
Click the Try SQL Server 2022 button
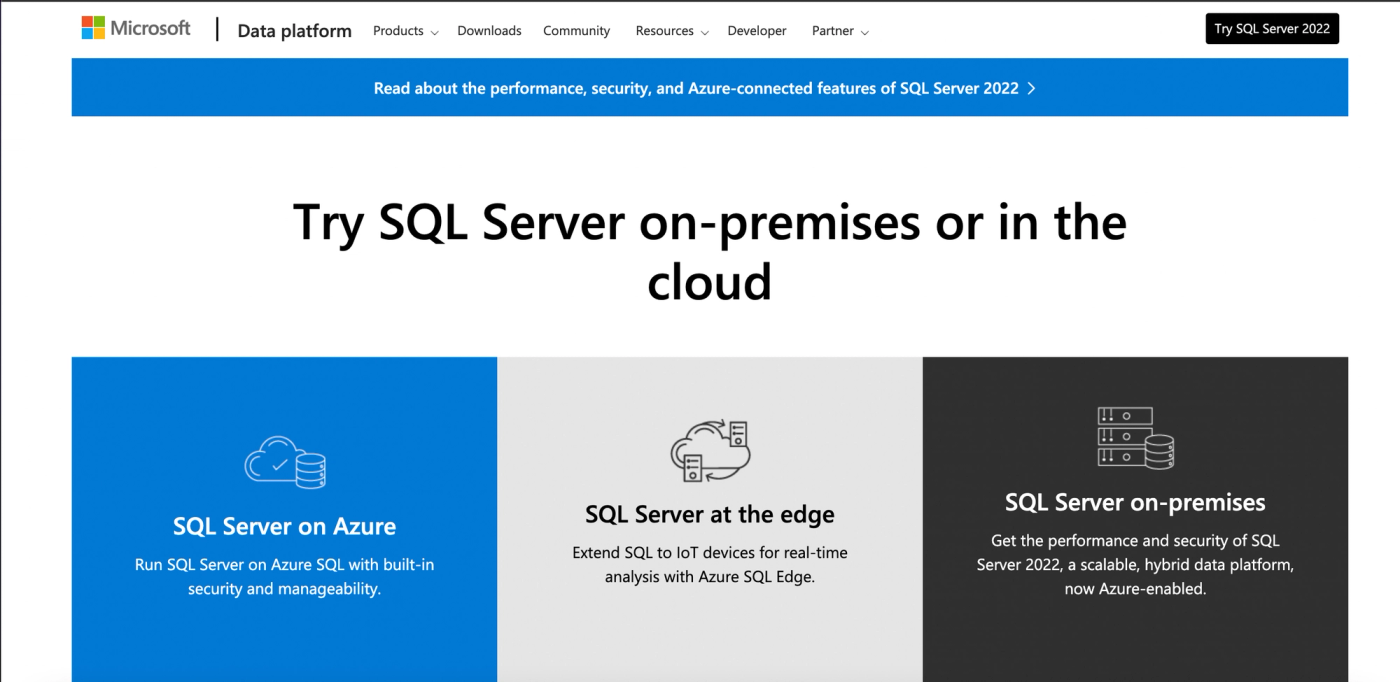click(1272, 29)
